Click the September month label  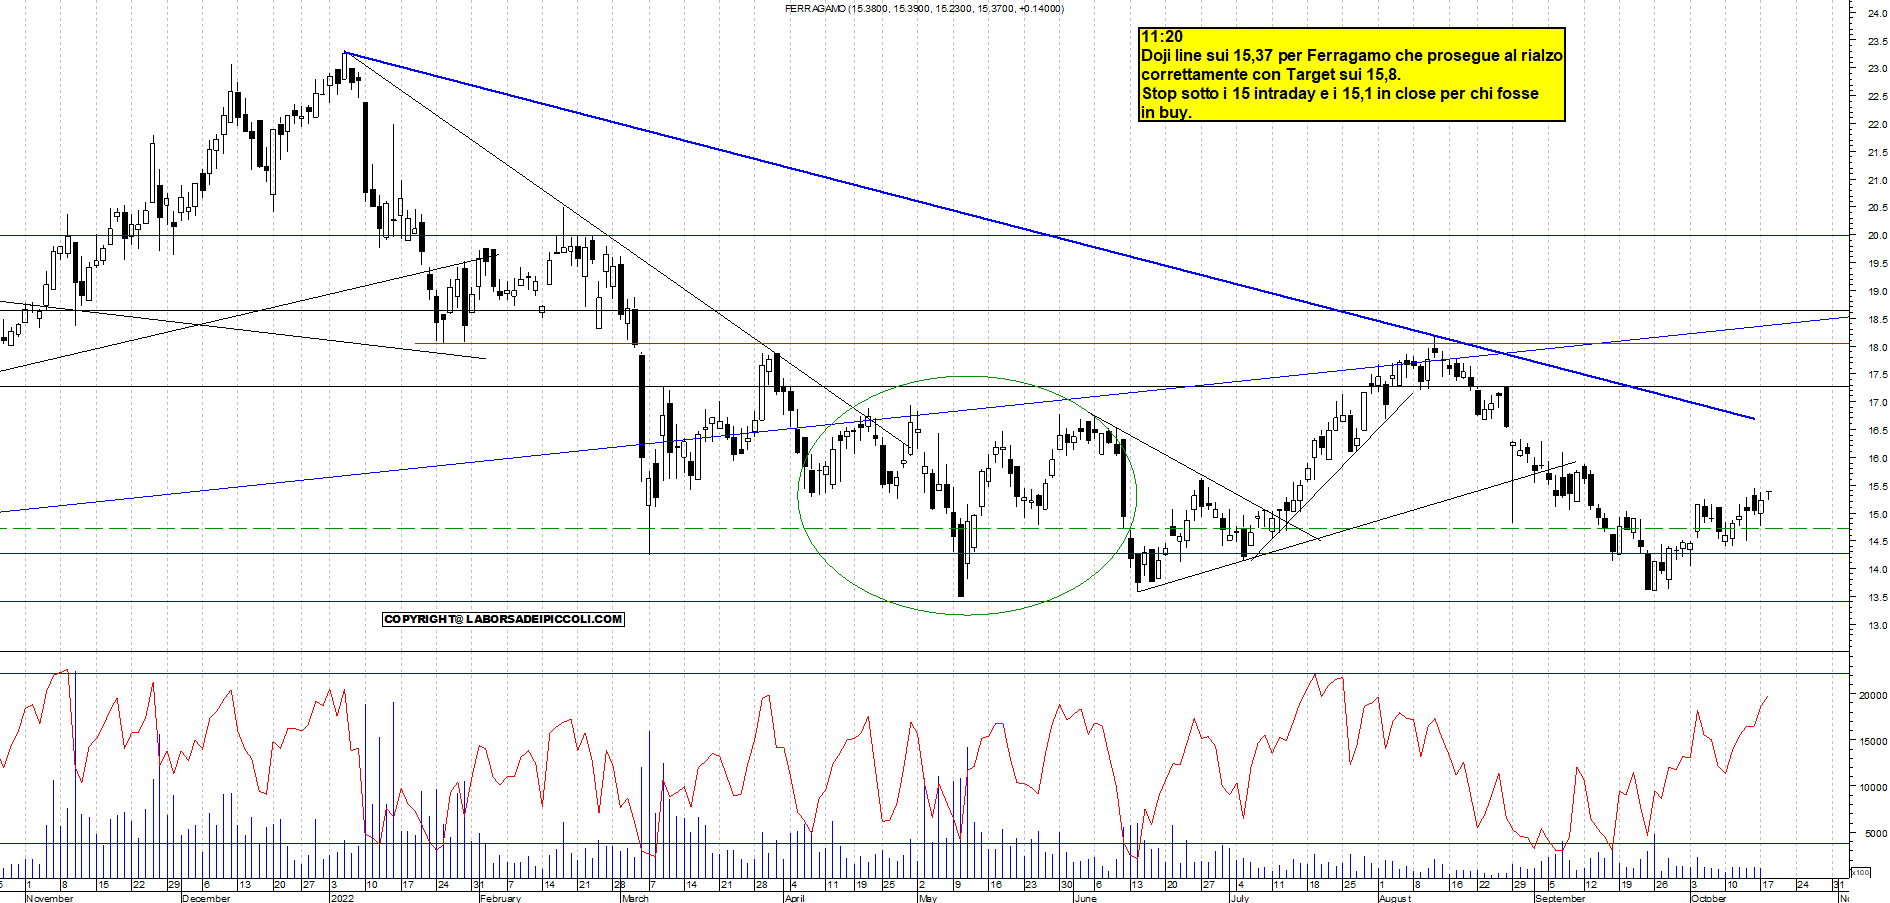(x=1560, y=898)
